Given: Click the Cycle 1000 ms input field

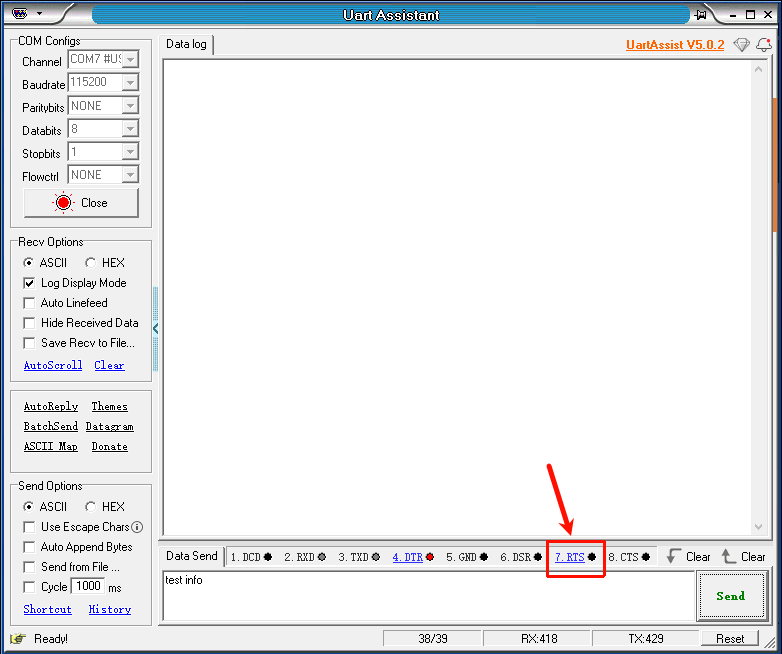Looking at the screenshot, I should click(x=88, y=586).
